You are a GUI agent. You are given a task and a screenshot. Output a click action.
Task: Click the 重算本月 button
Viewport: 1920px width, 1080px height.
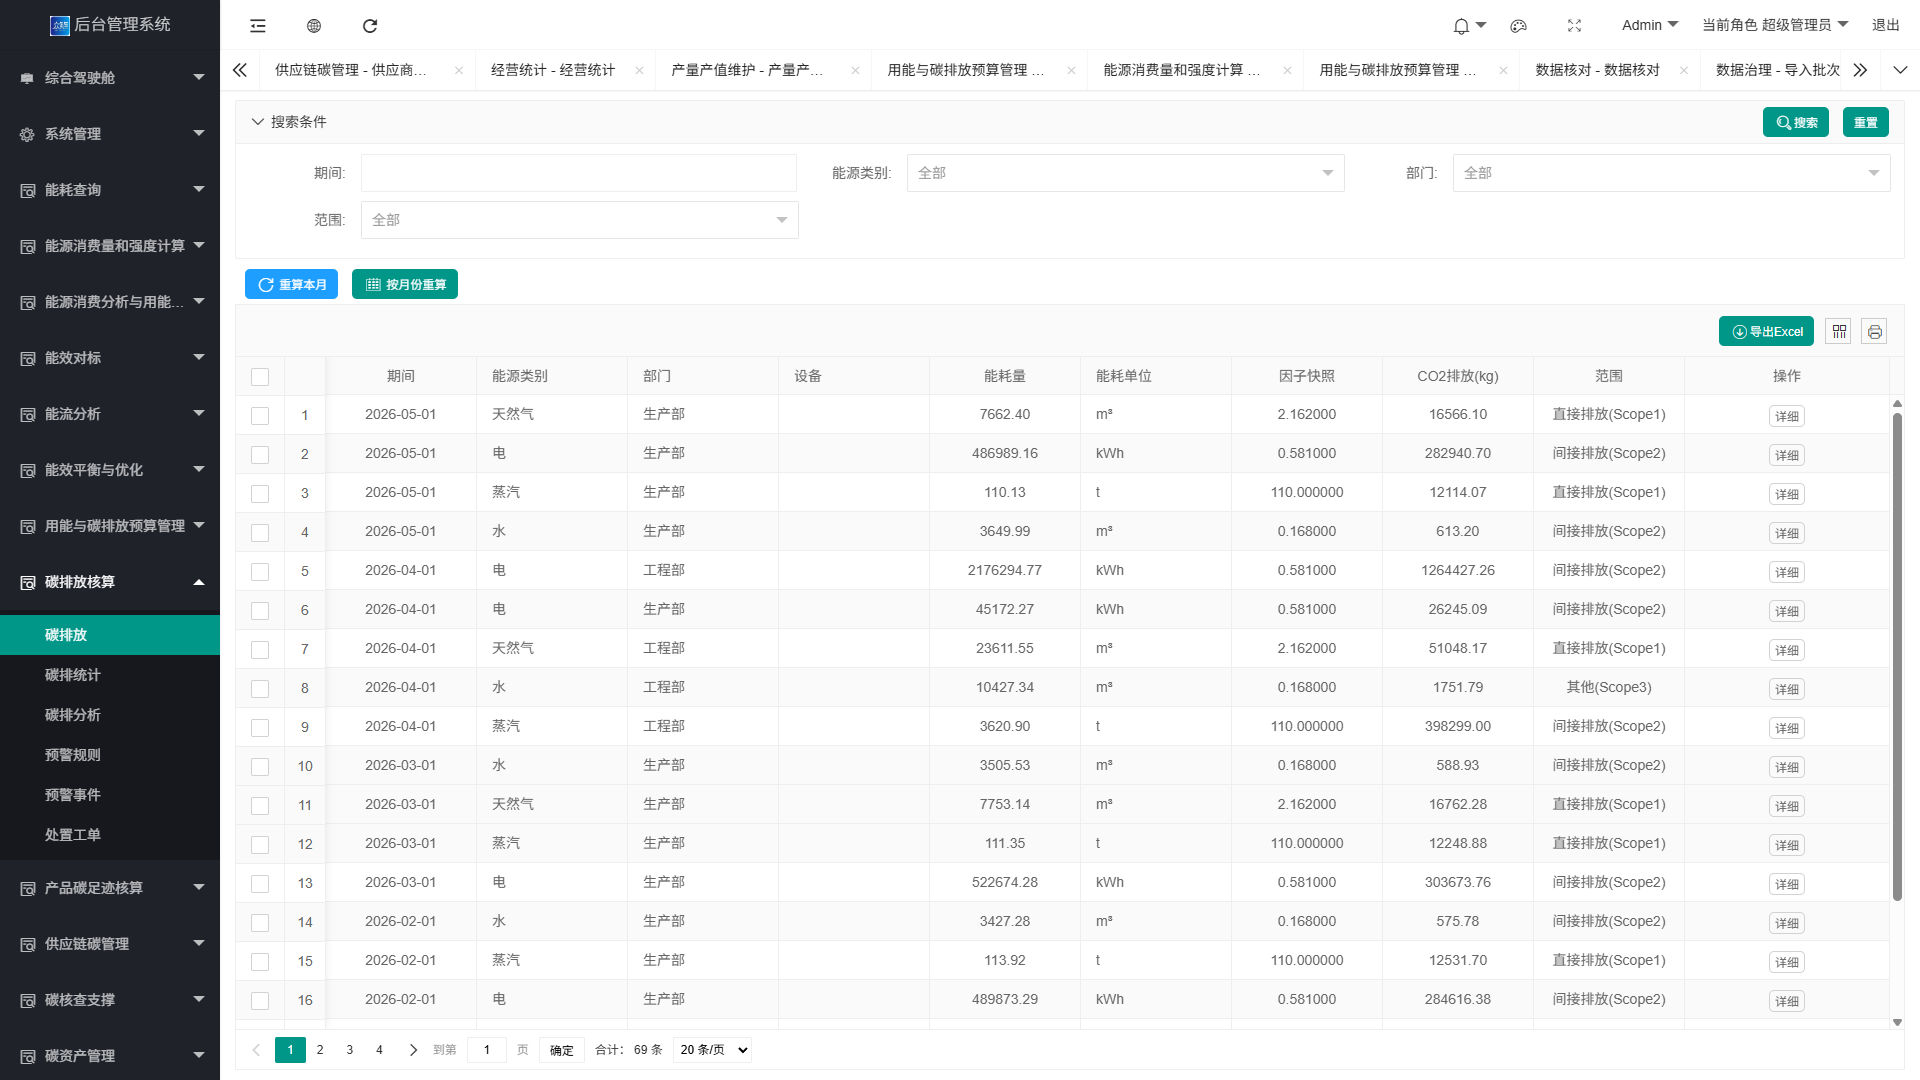[x=291, y=284]
